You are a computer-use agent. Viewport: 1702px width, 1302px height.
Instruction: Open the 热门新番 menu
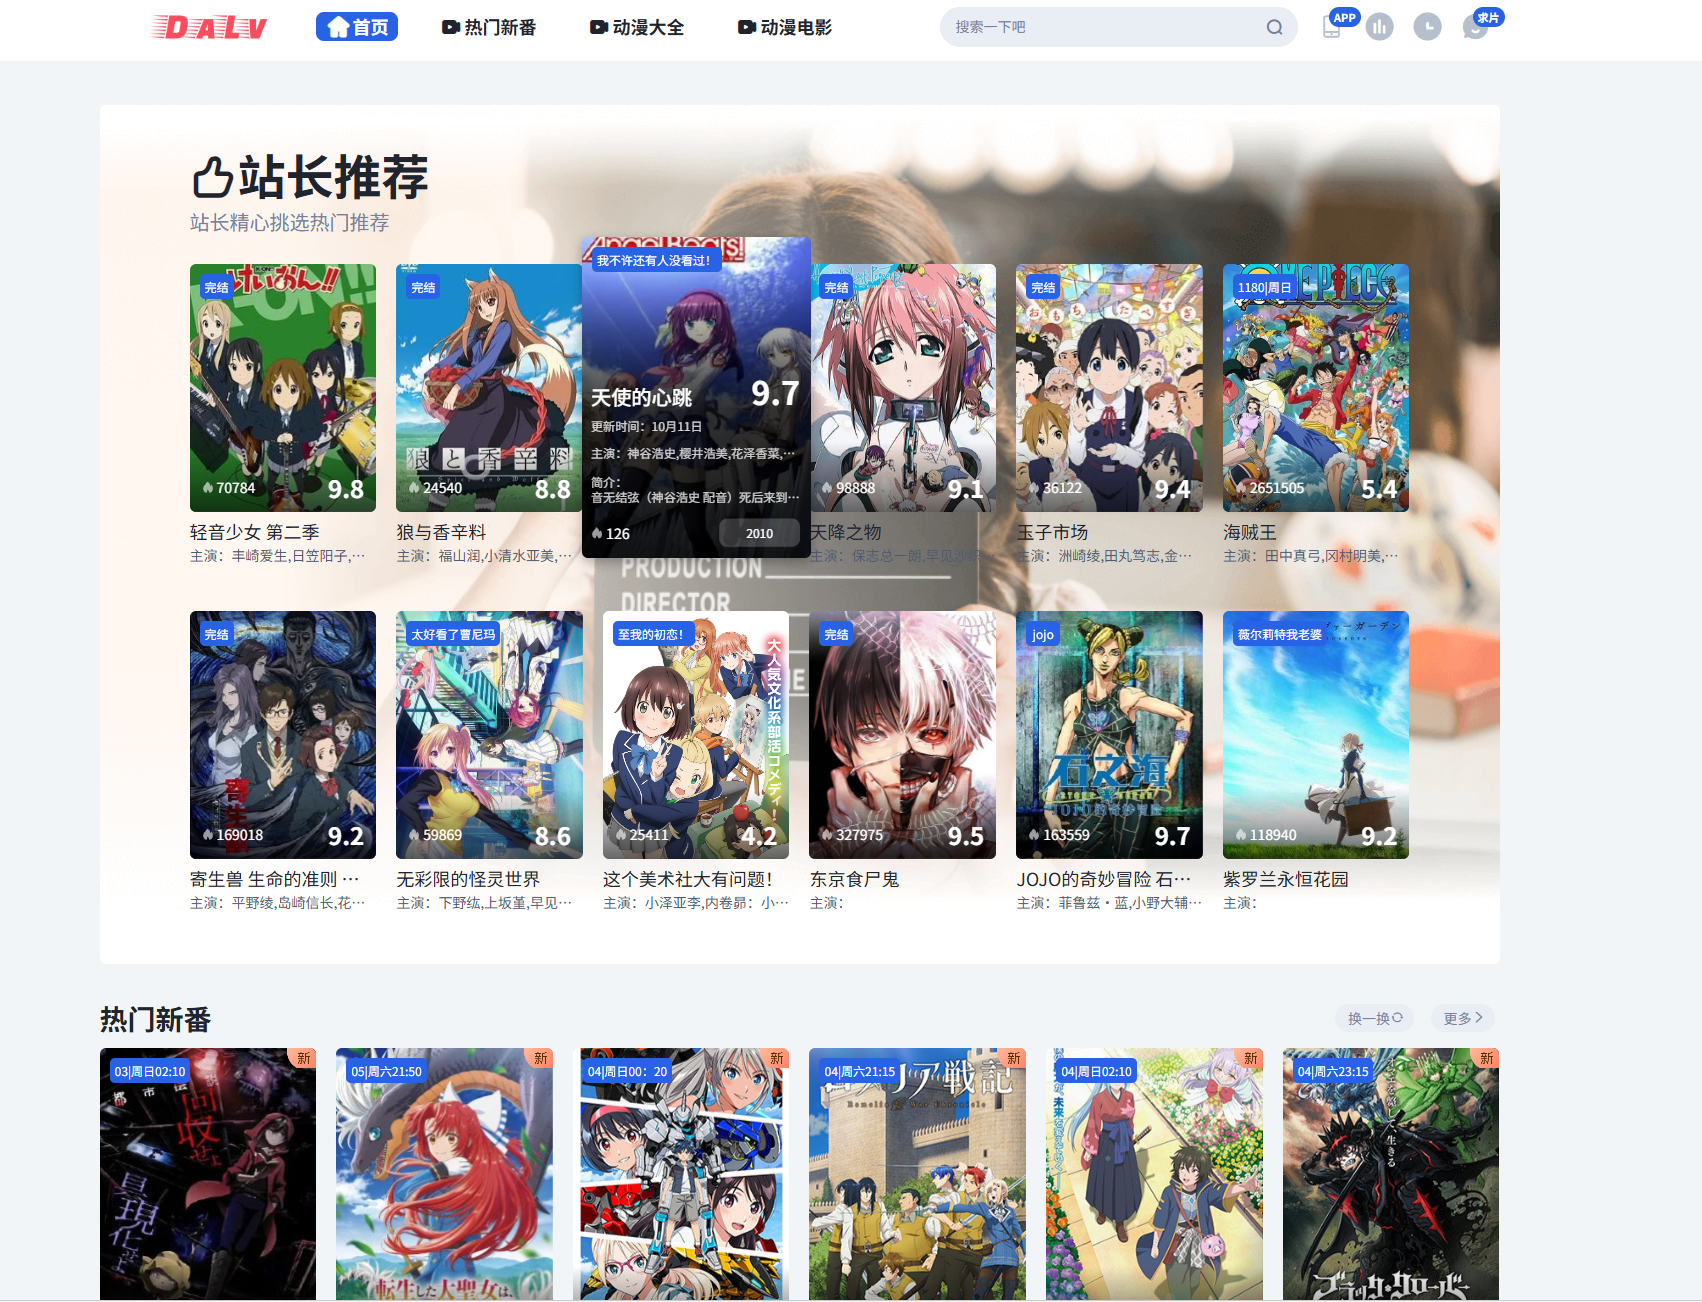click(489, 27)
